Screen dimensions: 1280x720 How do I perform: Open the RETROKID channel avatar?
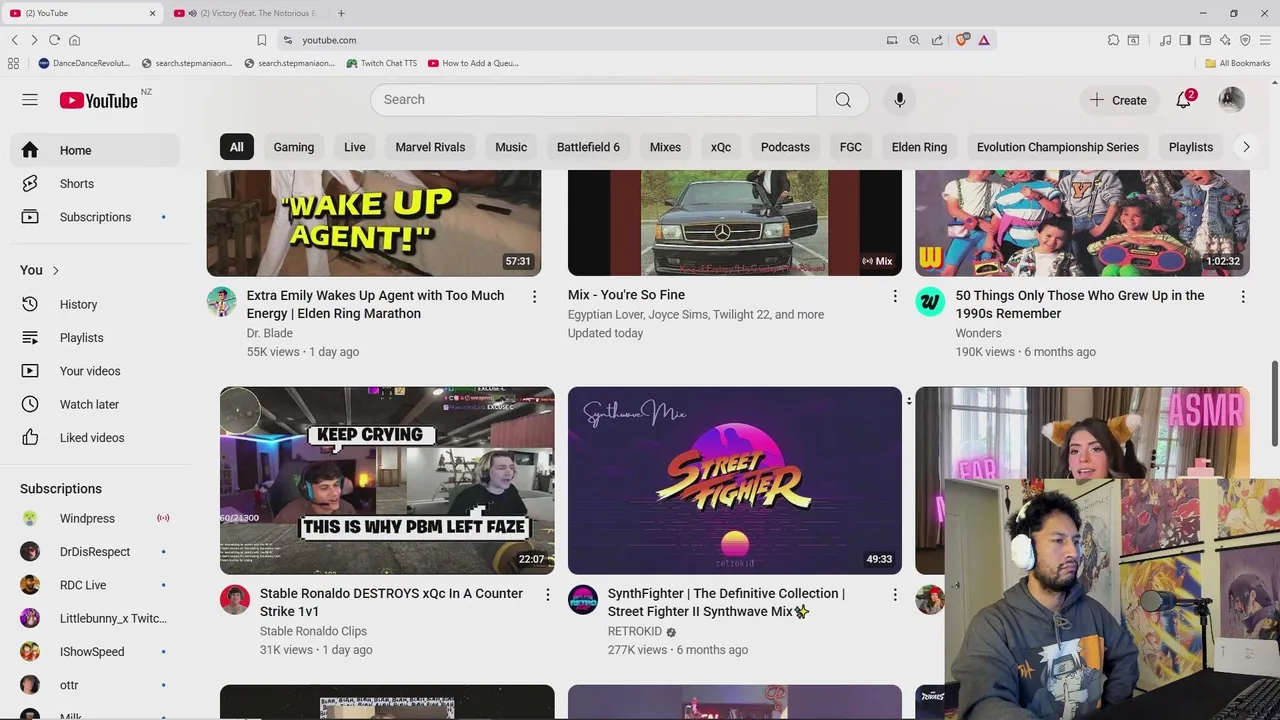(583, 599)
